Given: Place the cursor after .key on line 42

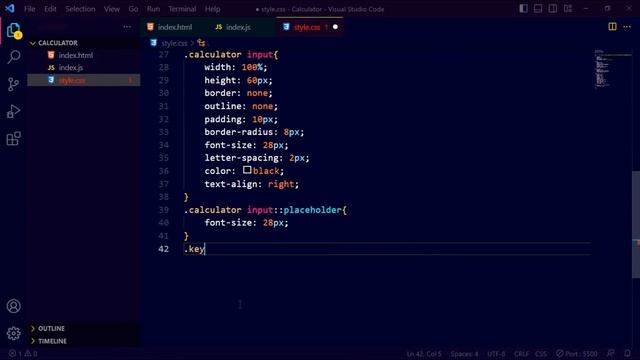Looking at the screenshot, I should [x=205, y=249].
